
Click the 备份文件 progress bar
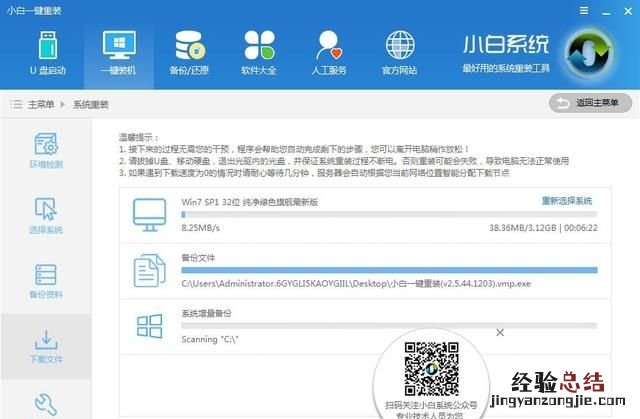[x=389, y=270]
